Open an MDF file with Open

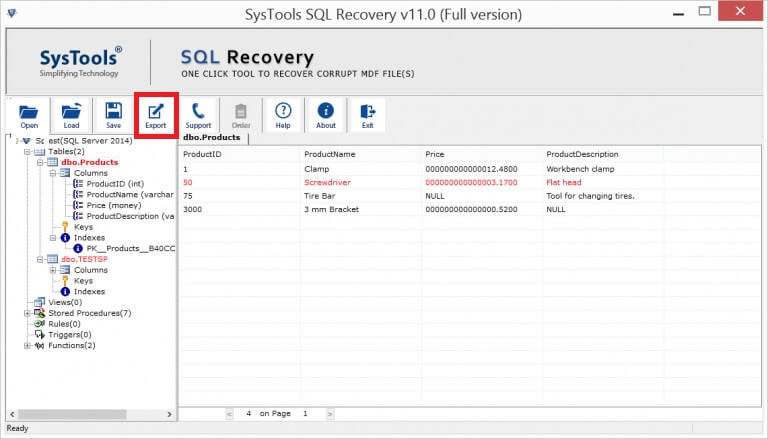(x=28, y=116)
